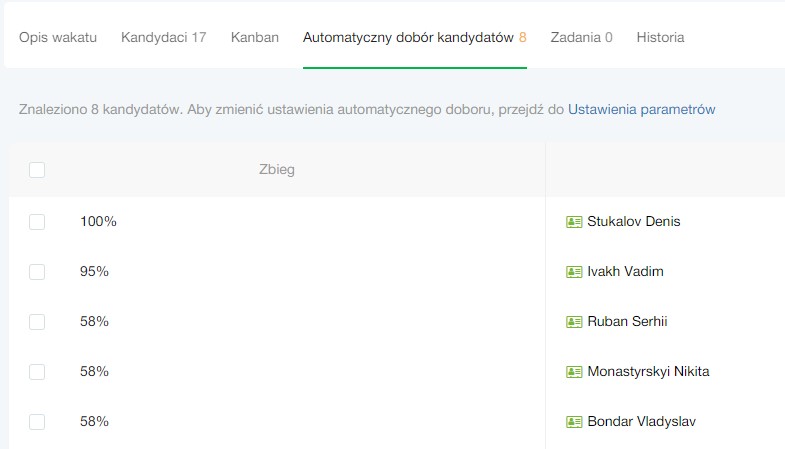Viewport: 785px width, 449px height.
Task: Click the profile card icon beside Monastyrskyi Nikita
Action: tap(574, 372)
